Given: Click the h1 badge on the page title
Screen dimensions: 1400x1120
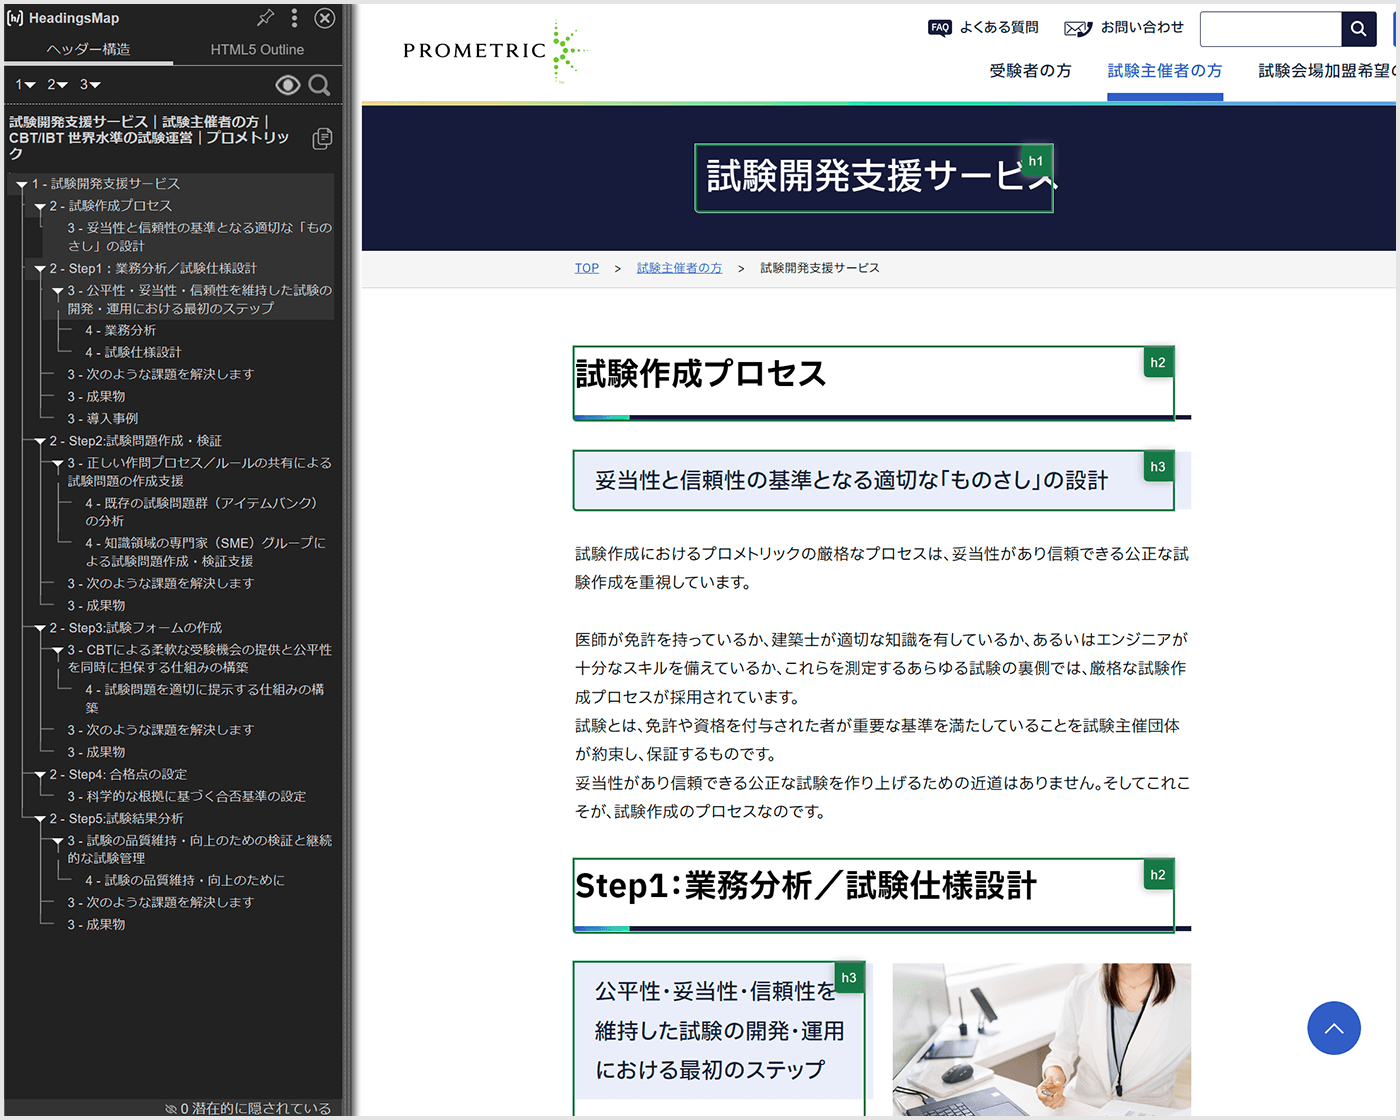Looking at the screenshot, I should [x=1036, y=161].
